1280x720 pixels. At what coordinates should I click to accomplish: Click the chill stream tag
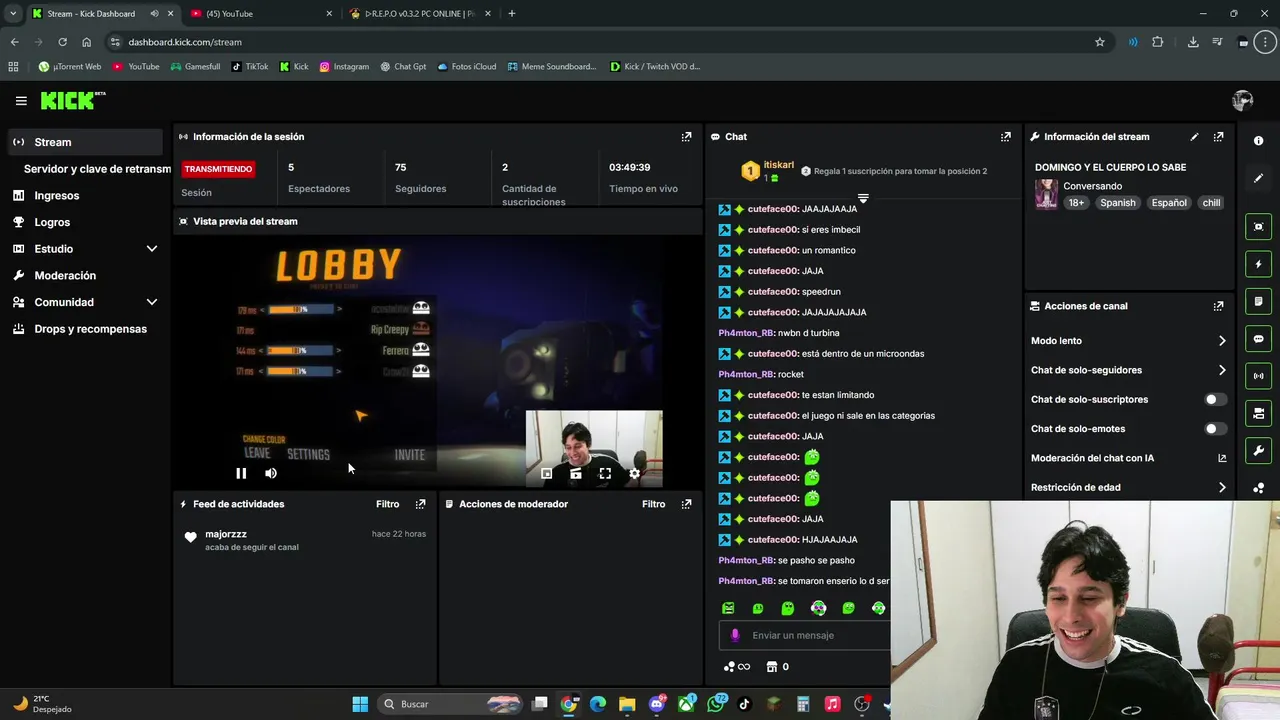(x=1211, y=203)
